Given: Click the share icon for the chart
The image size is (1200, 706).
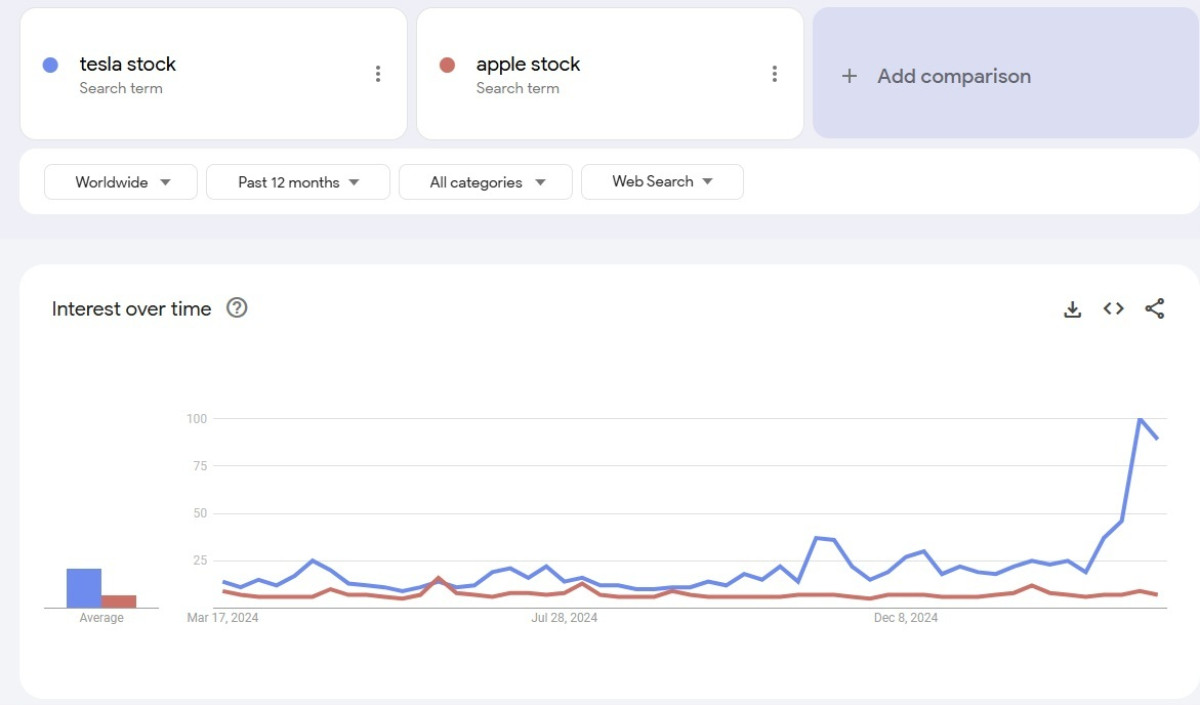Looking at the screenshot, I should click(x=1154, y=309).
